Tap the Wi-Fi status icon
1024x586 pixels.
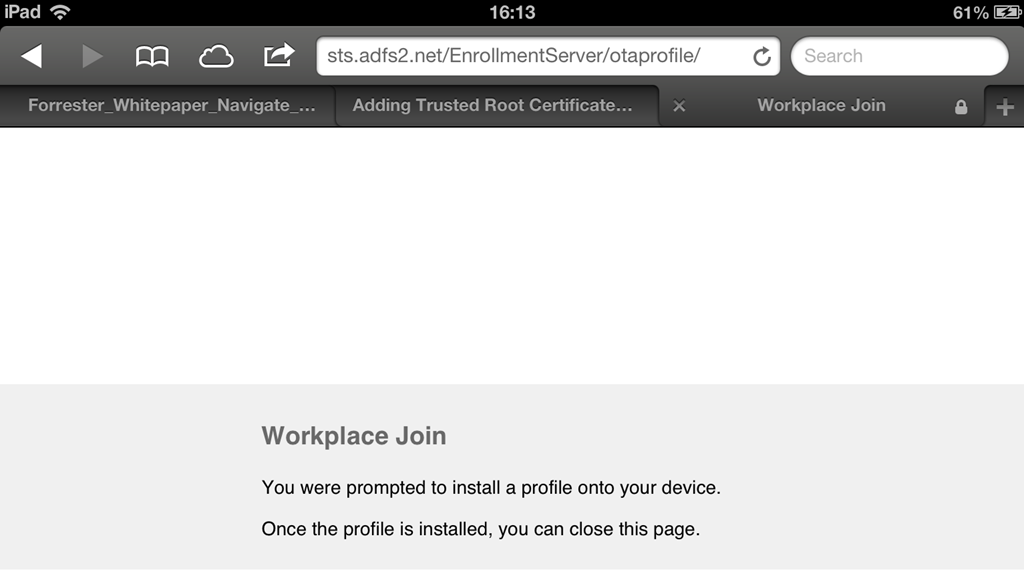tap(60, 12)
